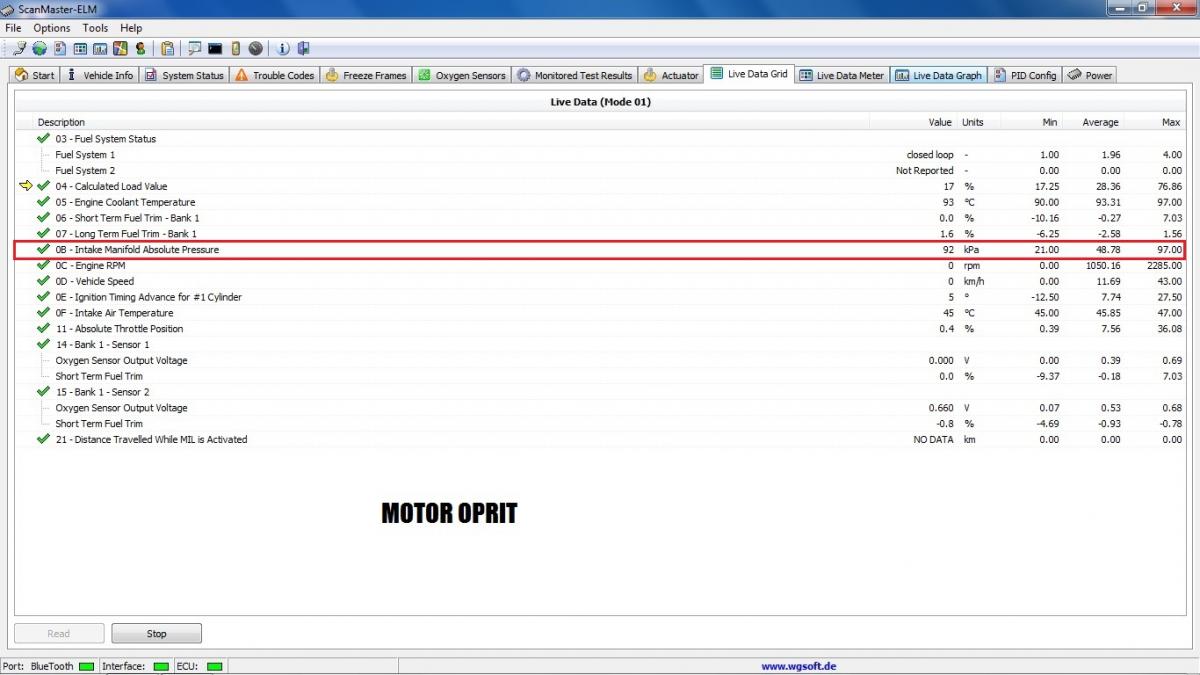
Task: Open the Options menu
Action: (52, 28)
